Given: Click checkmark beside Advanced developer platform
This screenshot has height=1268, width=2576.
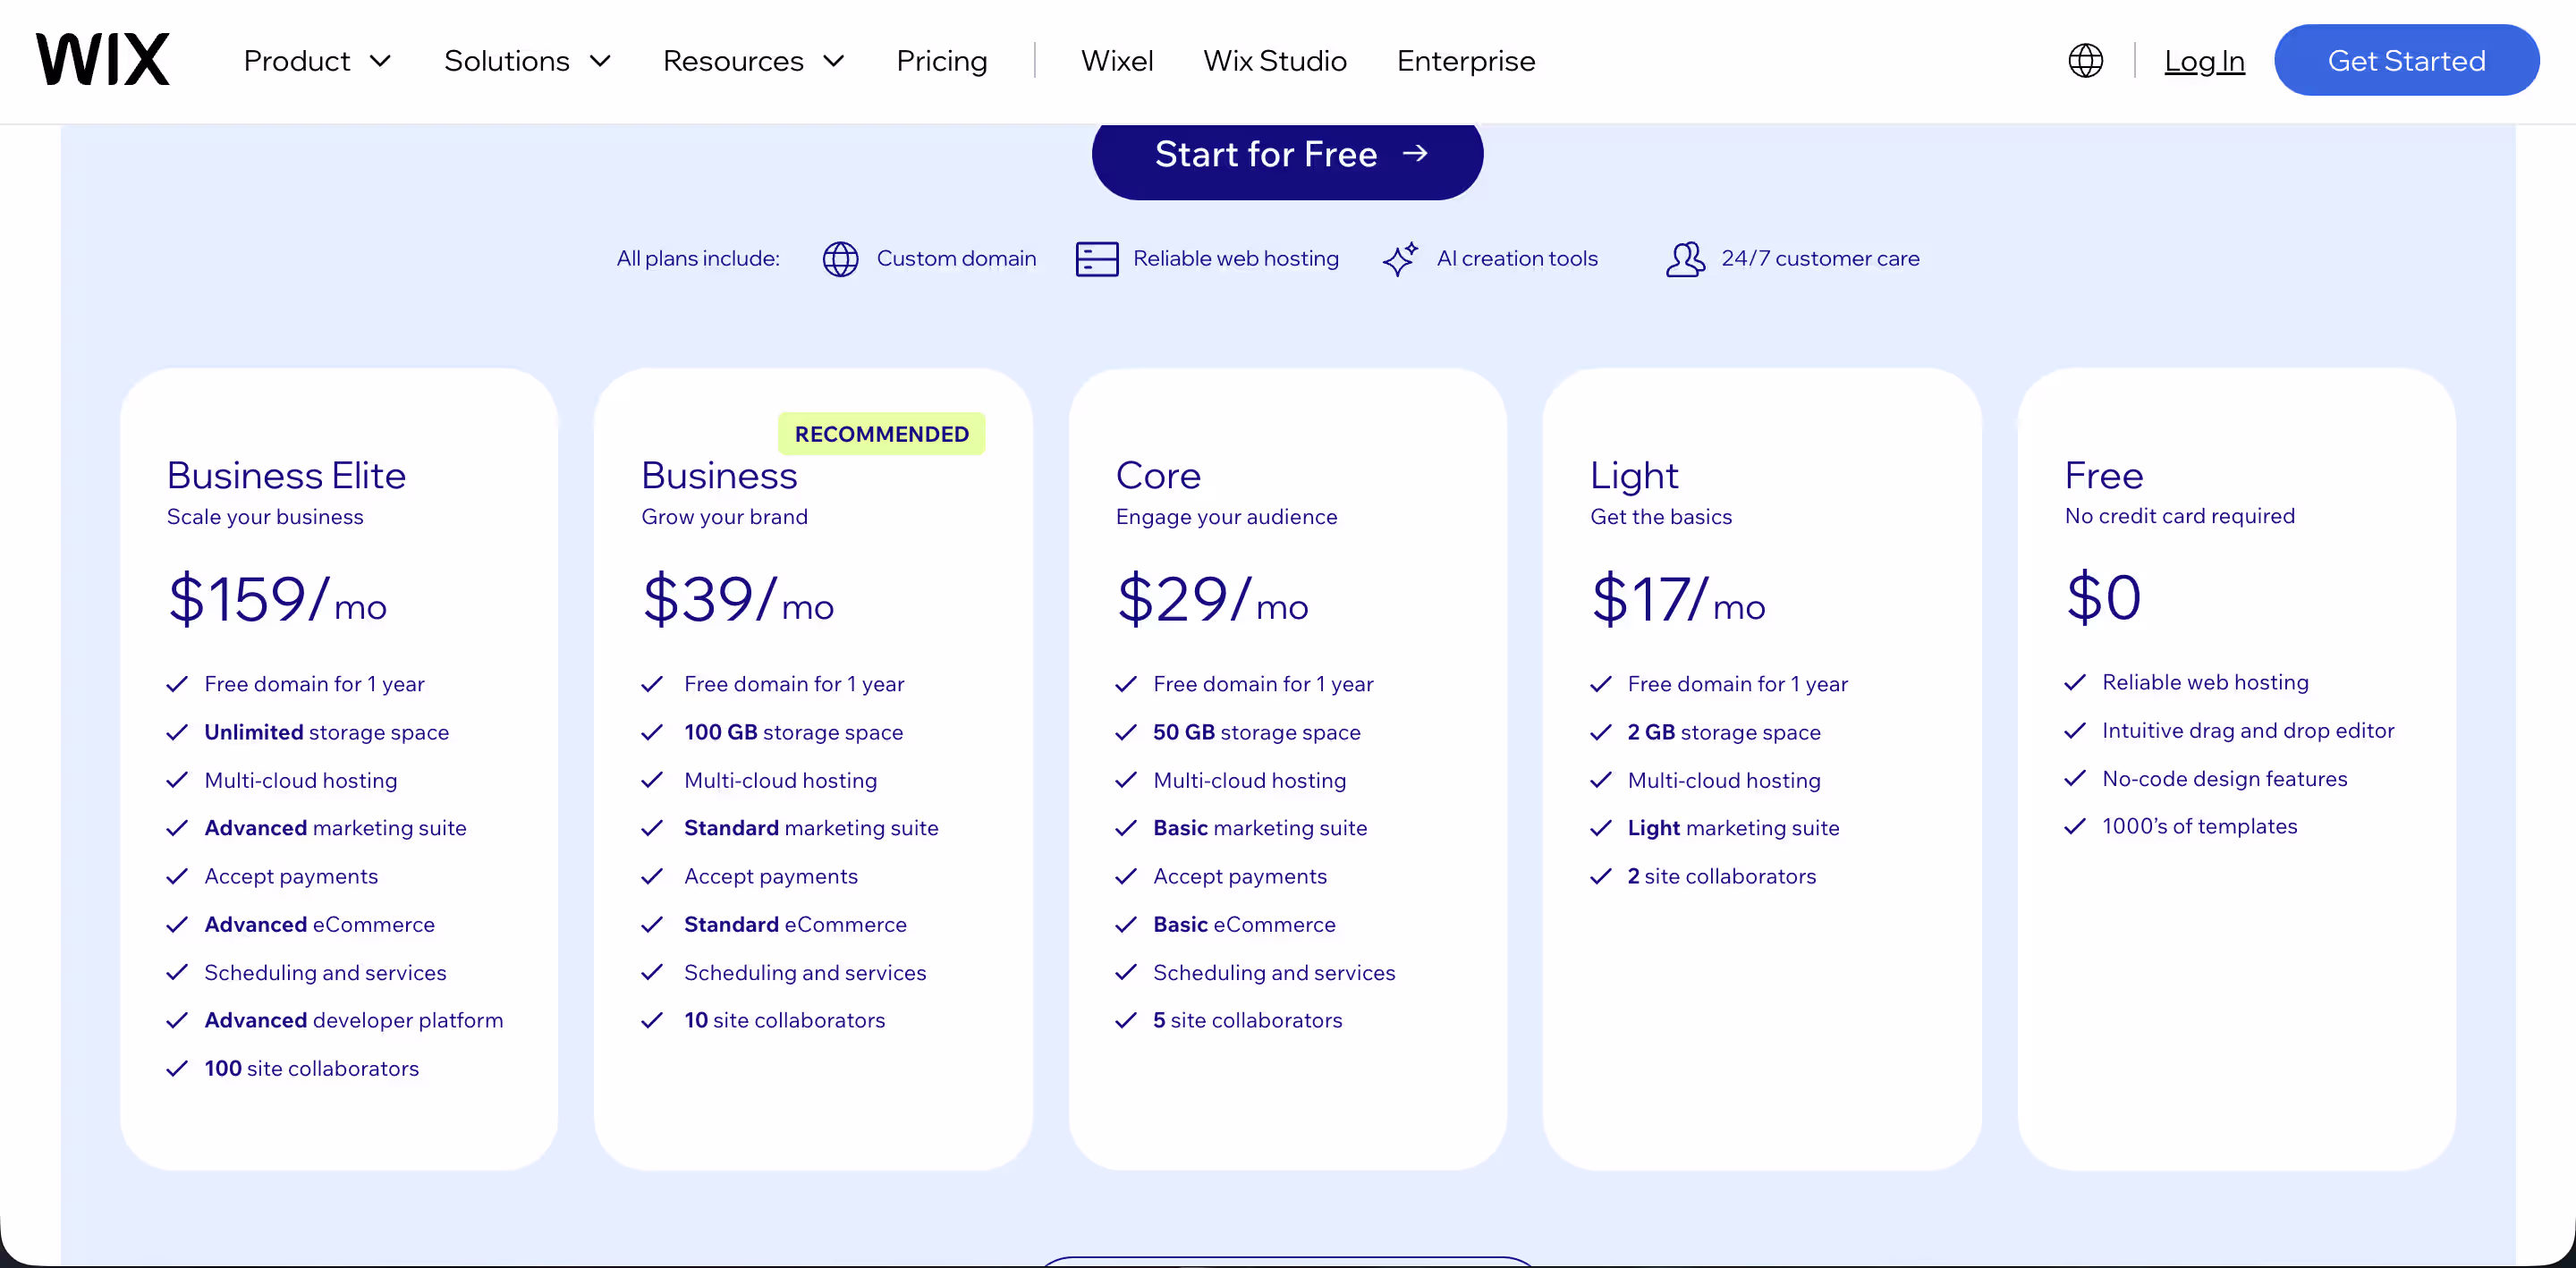Looking at the screenshot, I should click(177, 1021).
